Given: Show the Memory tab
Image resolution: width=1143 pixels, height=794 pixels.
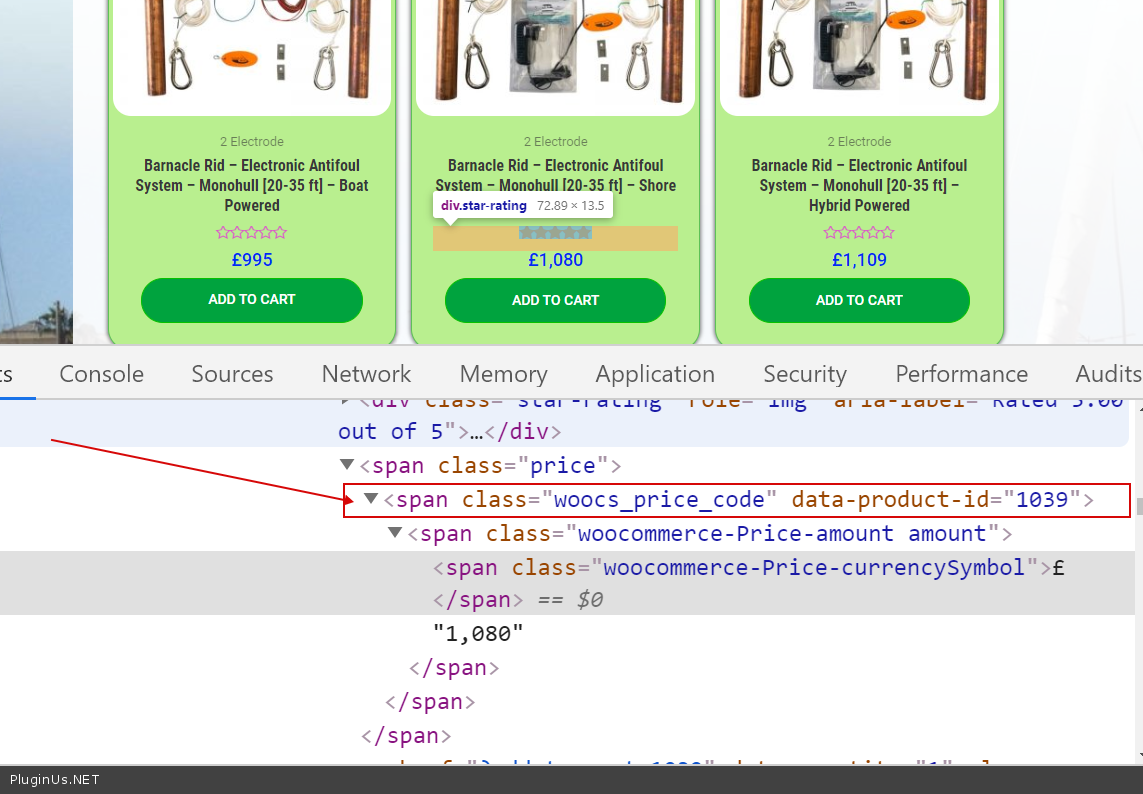Looking at the screenshot, I should [x=503, y=374].
